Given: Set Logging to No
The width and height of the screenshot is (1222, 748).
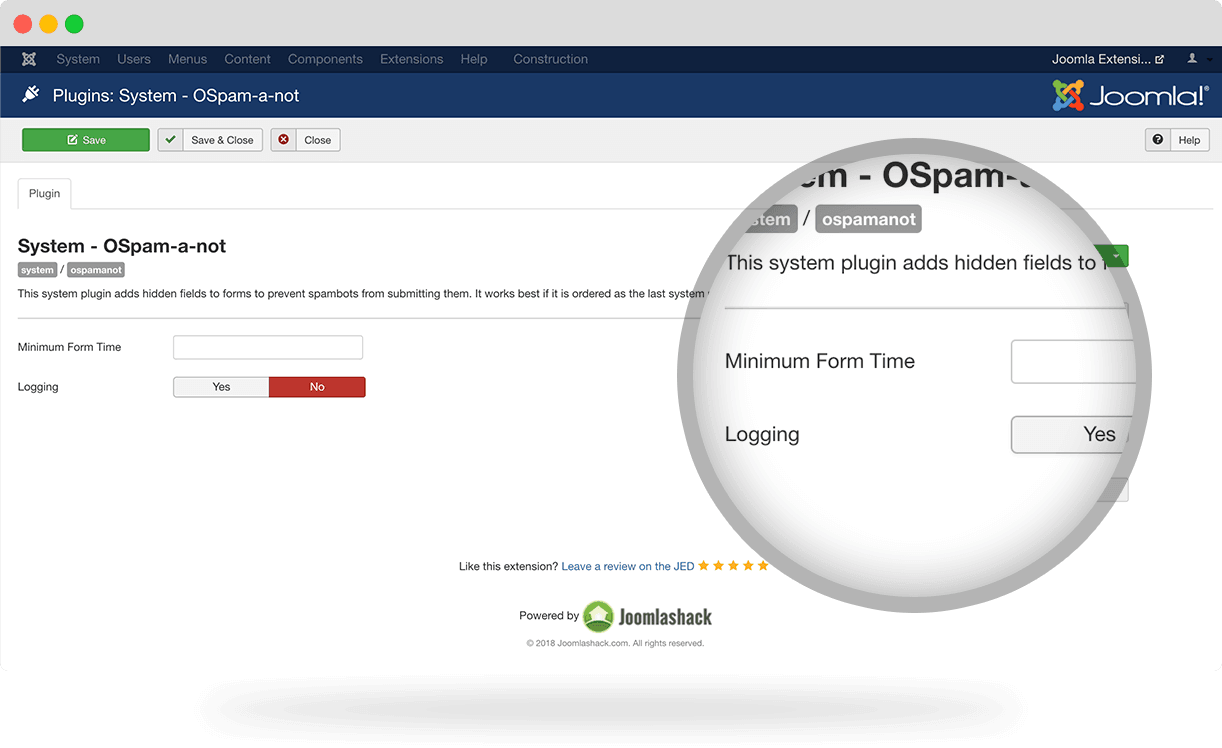Looking at the screenshot, I should click(317, 387).
